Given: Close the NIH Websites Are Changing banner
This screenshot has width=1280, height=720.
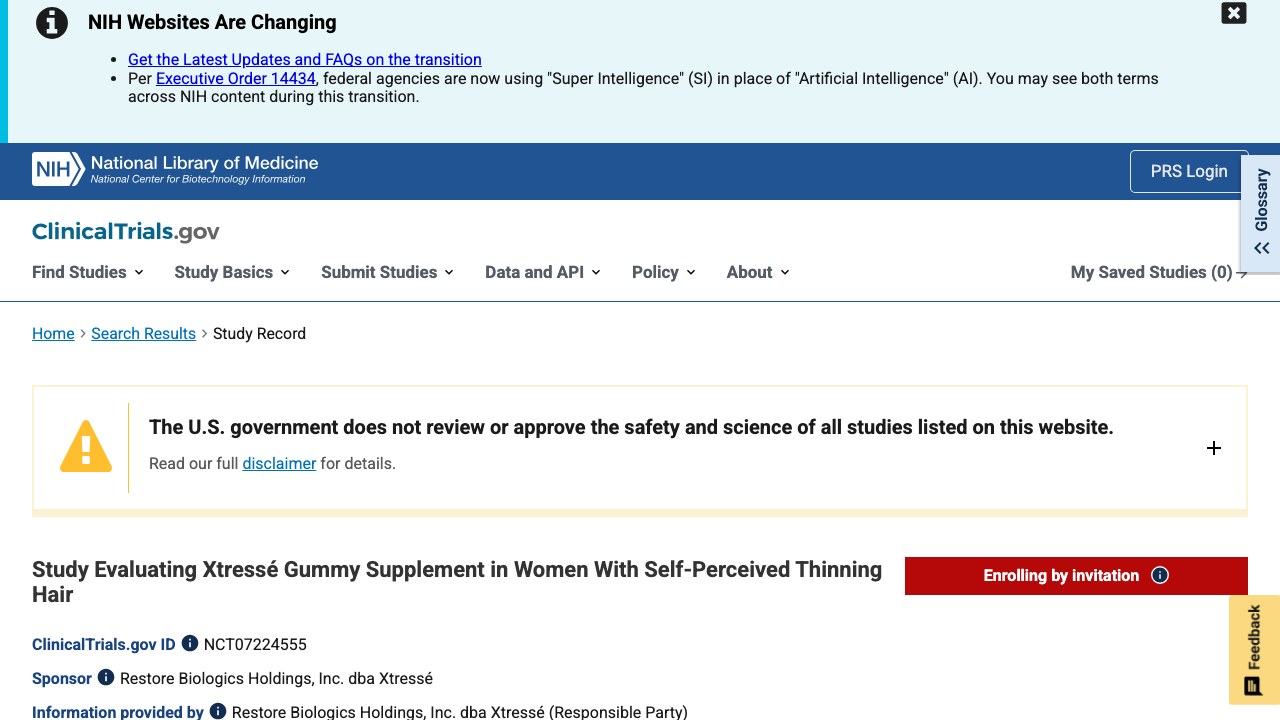Looking at the screenshot, I should tap(1234, 13).
